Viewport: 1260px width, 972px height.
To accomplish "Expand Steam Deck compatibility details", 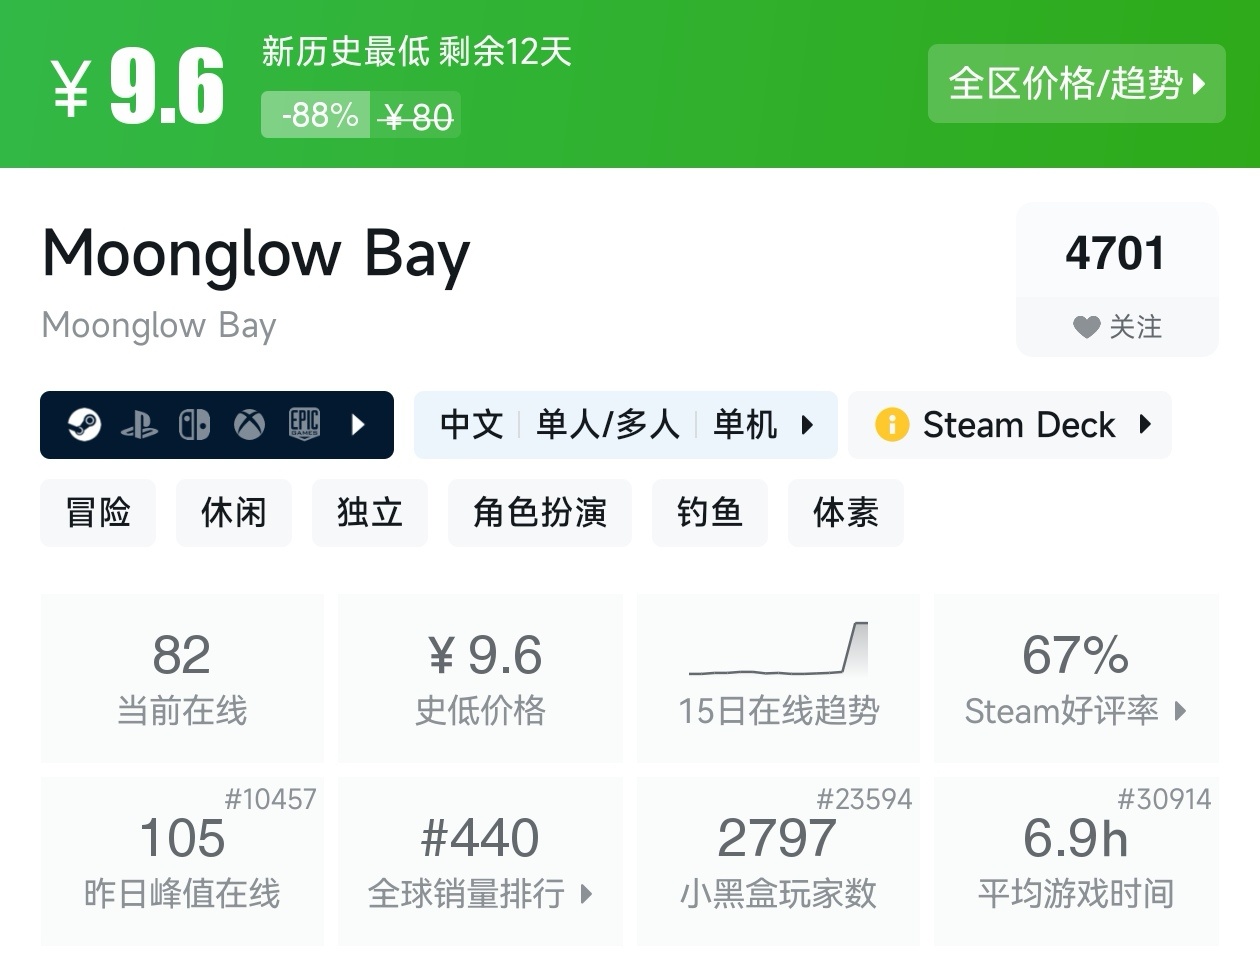I will click(1145, 425).
